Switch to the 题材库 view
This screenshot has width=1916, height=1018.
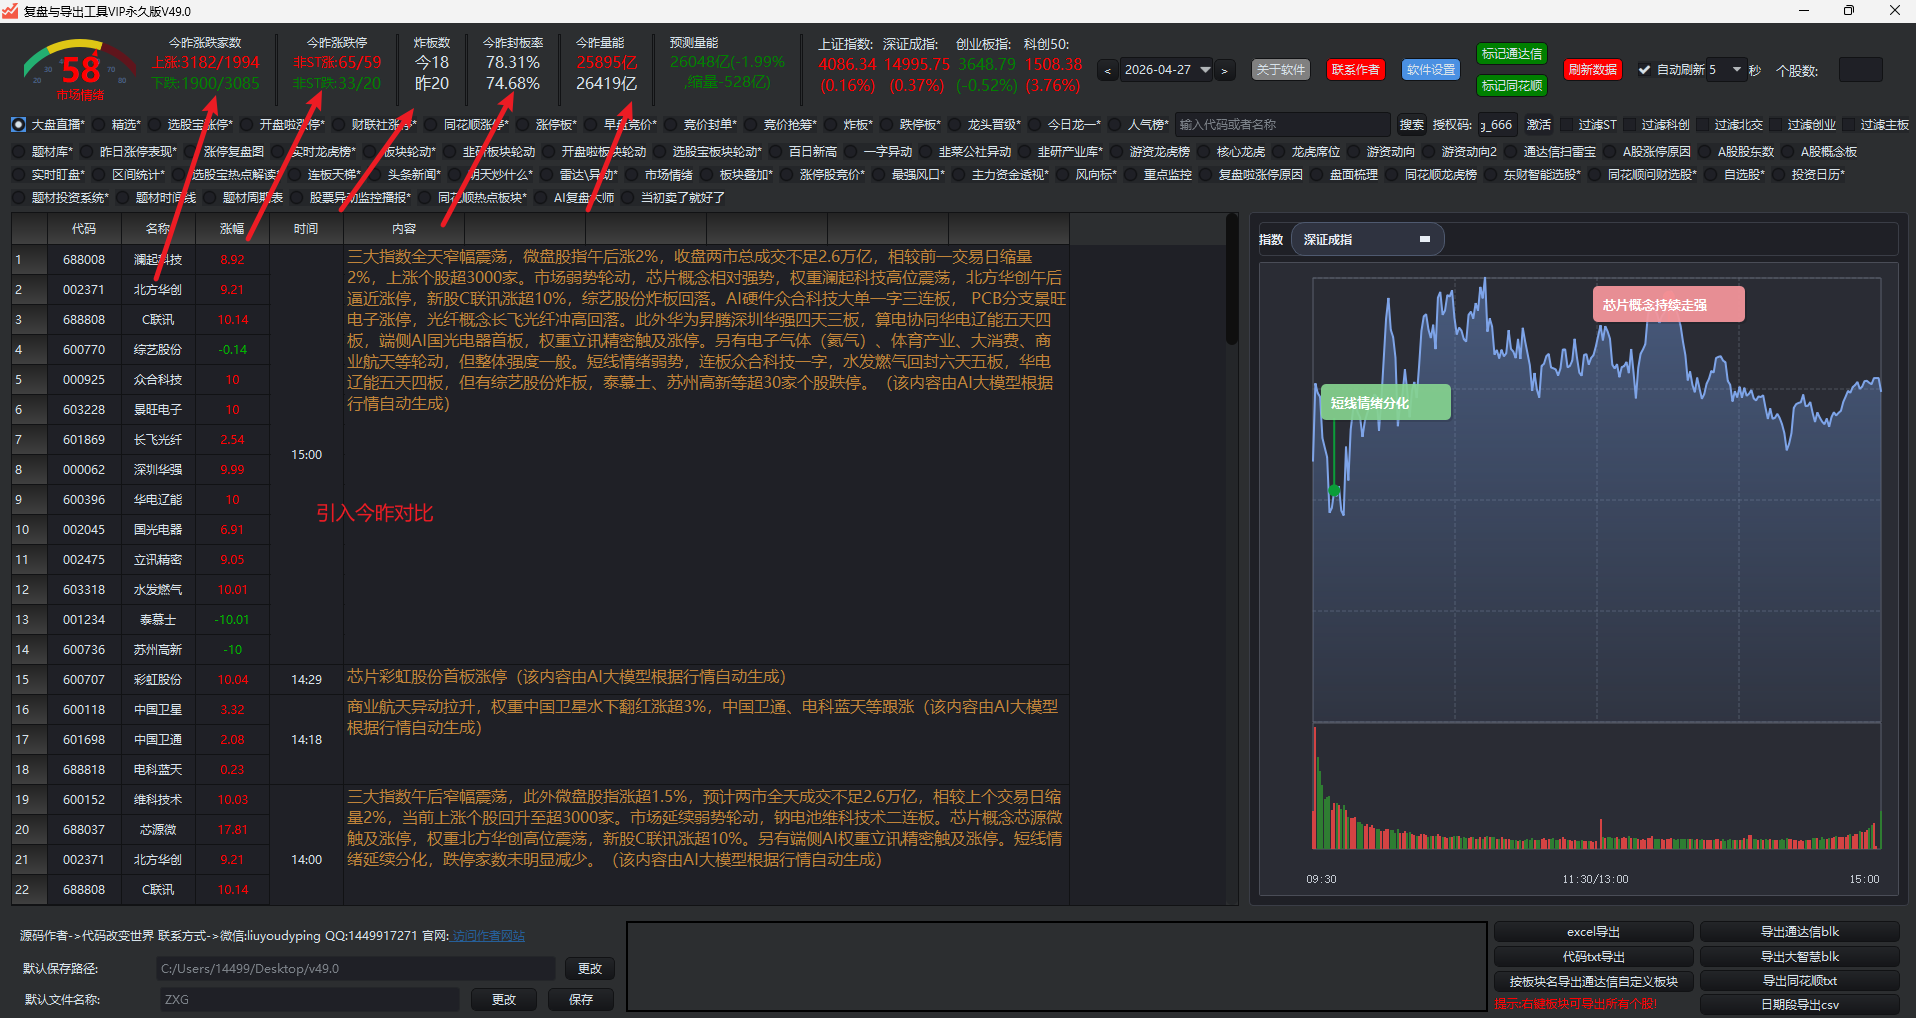coord(19,152)
